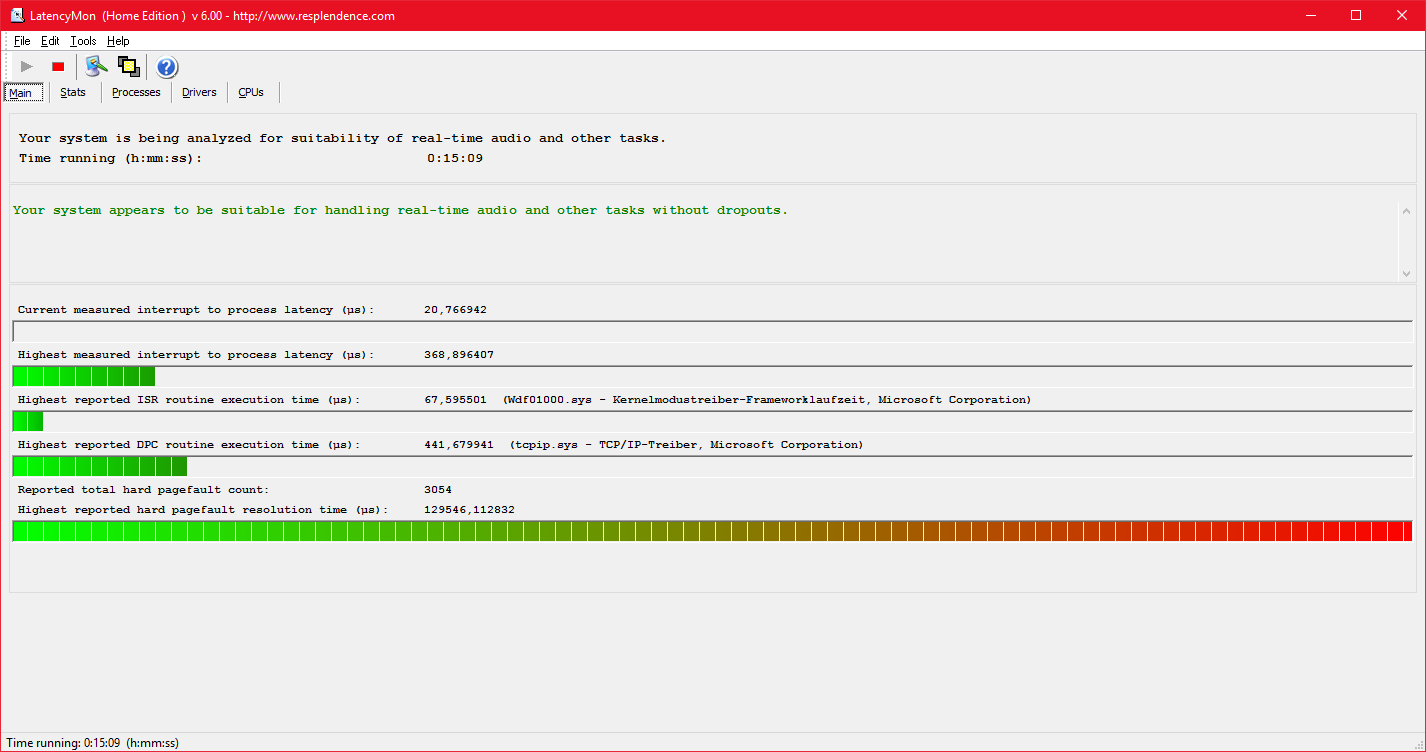Click the 'Highest reported ISR routine execution time' label
The height and width of the screenshot is (752, 1426).
(x=189, y=400)
